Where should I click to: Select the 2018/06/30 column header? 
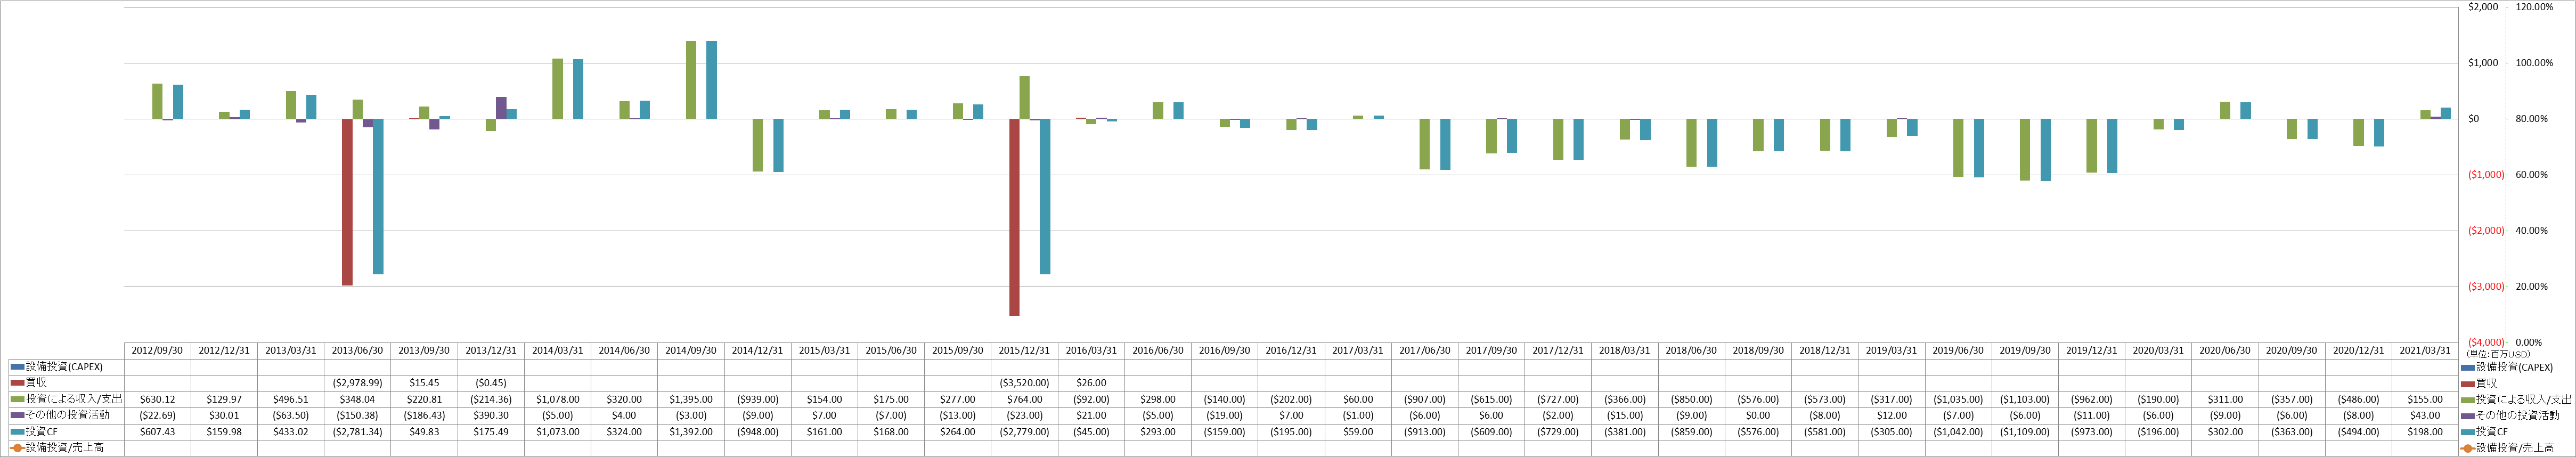(x=1691, y=351)
